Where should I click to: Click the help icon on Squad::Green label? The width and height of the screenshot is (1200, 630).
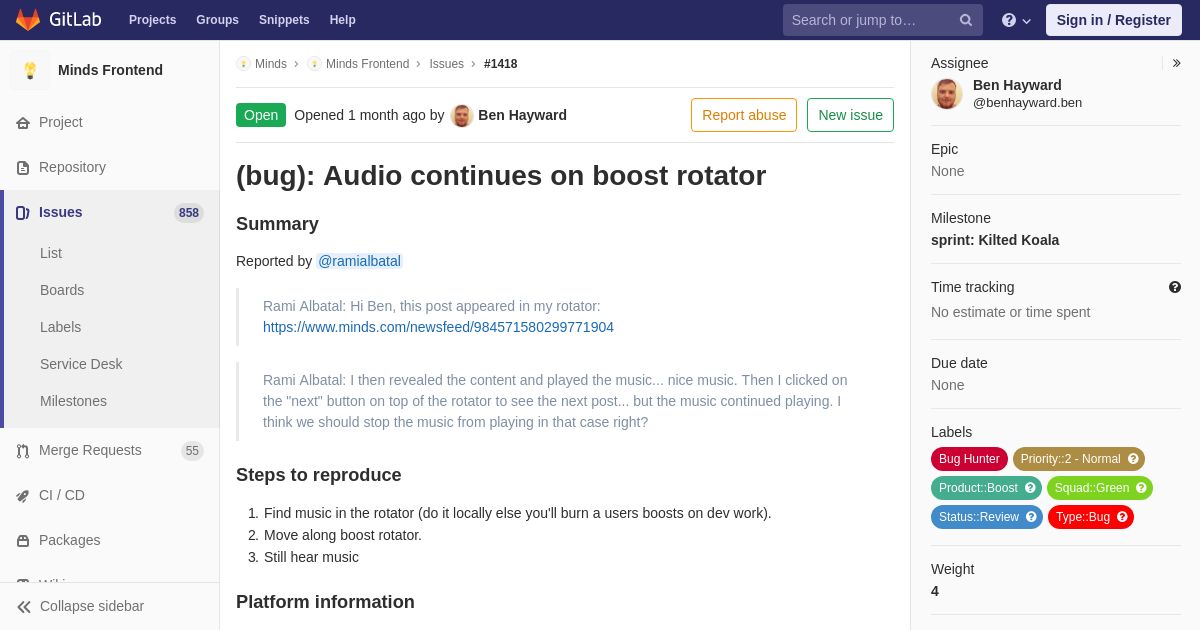(1141, 488)
